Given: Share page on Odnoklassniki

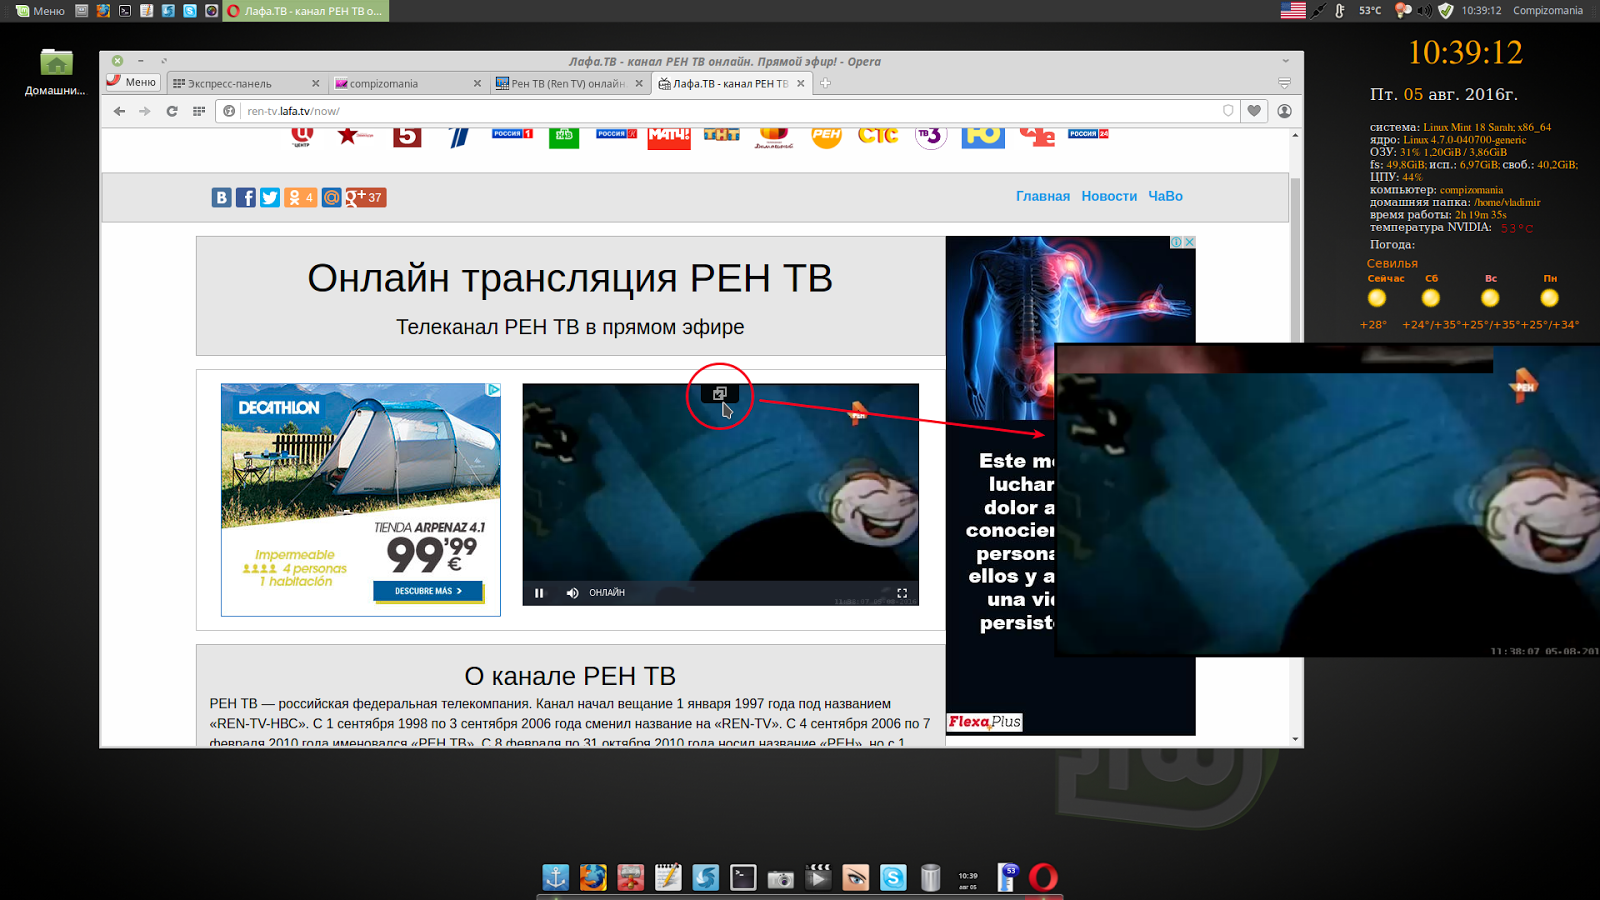Looking at the screenshot, I should pyautogui.click(x=301, y=198).
